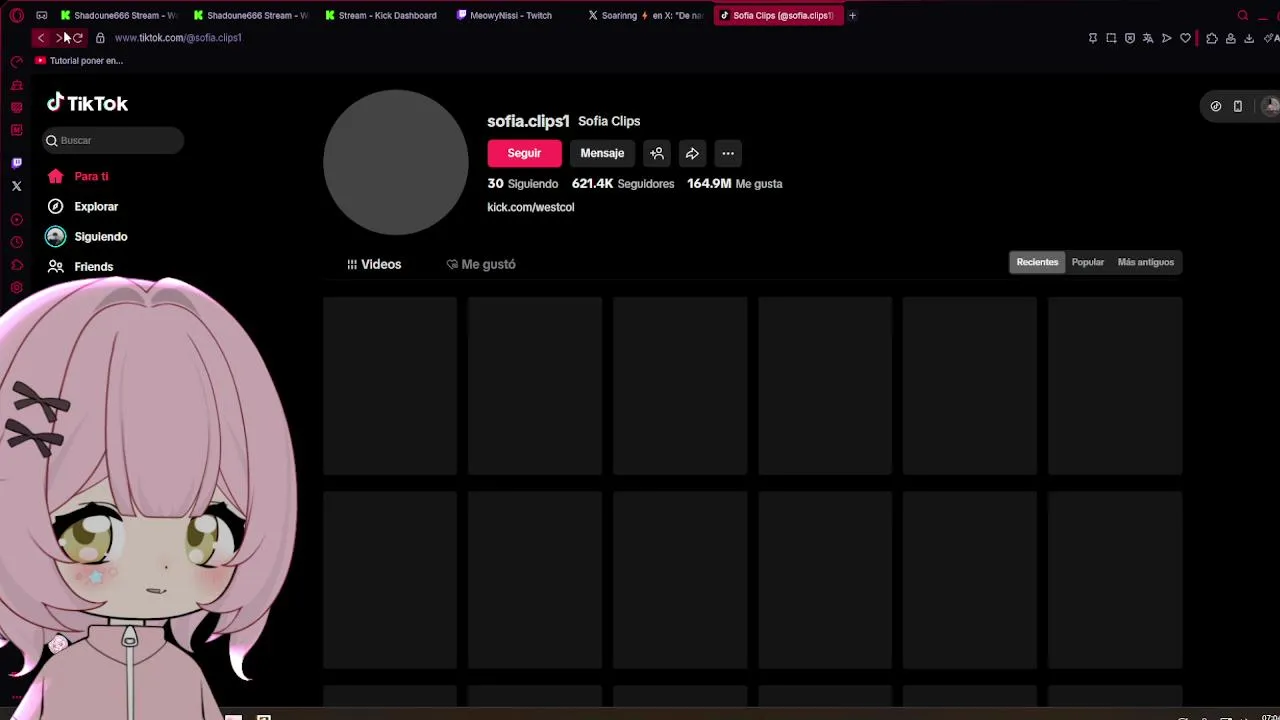Switch to Stream - Kick Dashboard tab
Viewport: 1280px width, 720px height.
point(381,15)
